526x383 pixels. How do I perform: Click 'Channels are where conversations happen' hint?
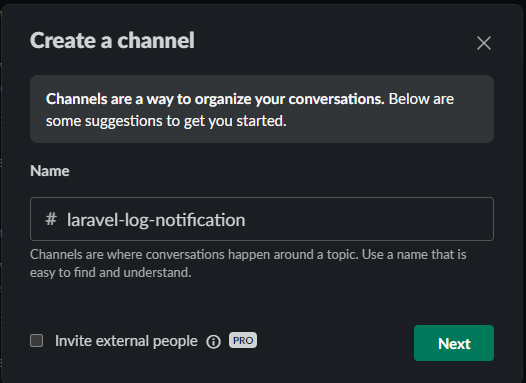click(248, 264)
